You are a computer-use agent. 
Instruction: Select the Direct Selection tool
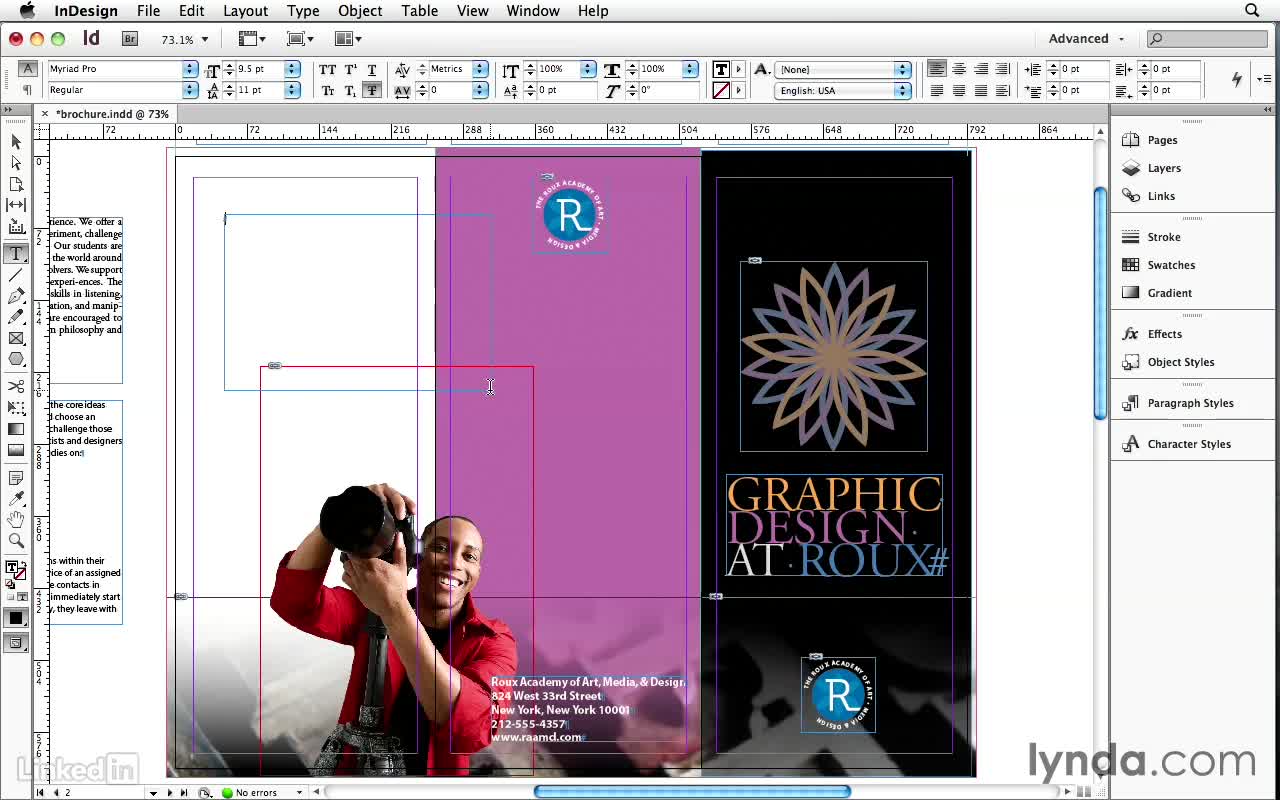tap(16, 163)
